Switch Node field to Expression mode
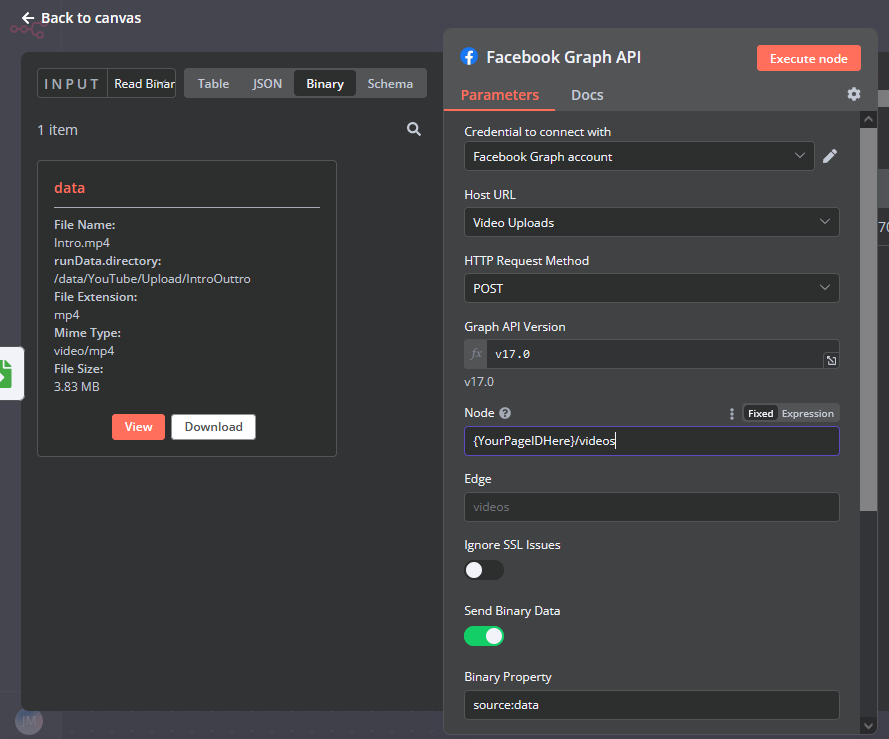The image size is (889, 739). coord(807,413)
